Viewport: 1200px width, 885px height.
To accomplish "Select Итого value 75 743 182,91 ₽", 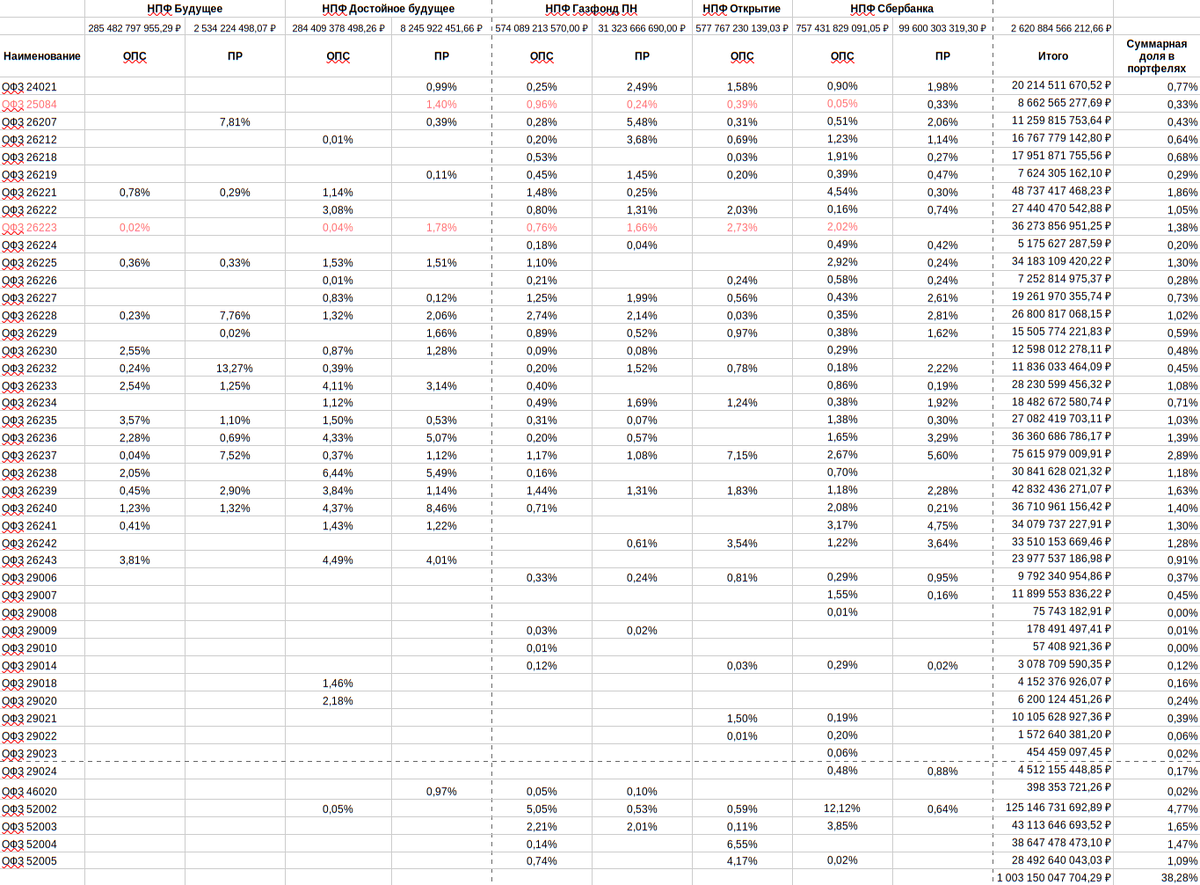I will click(1070, 612).
